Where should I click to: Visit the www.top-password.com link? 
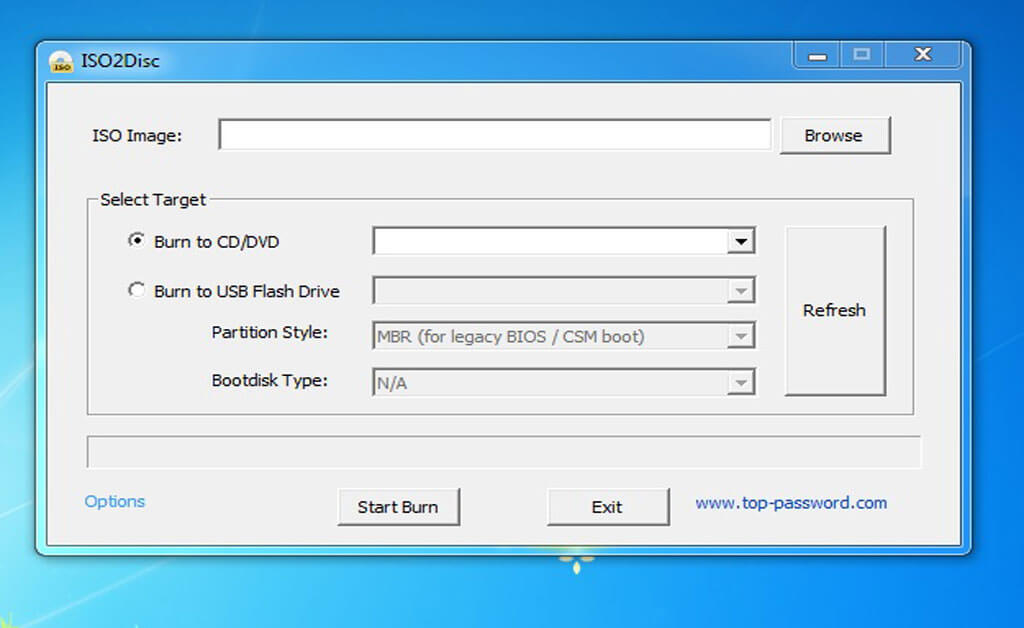(790, 503)
